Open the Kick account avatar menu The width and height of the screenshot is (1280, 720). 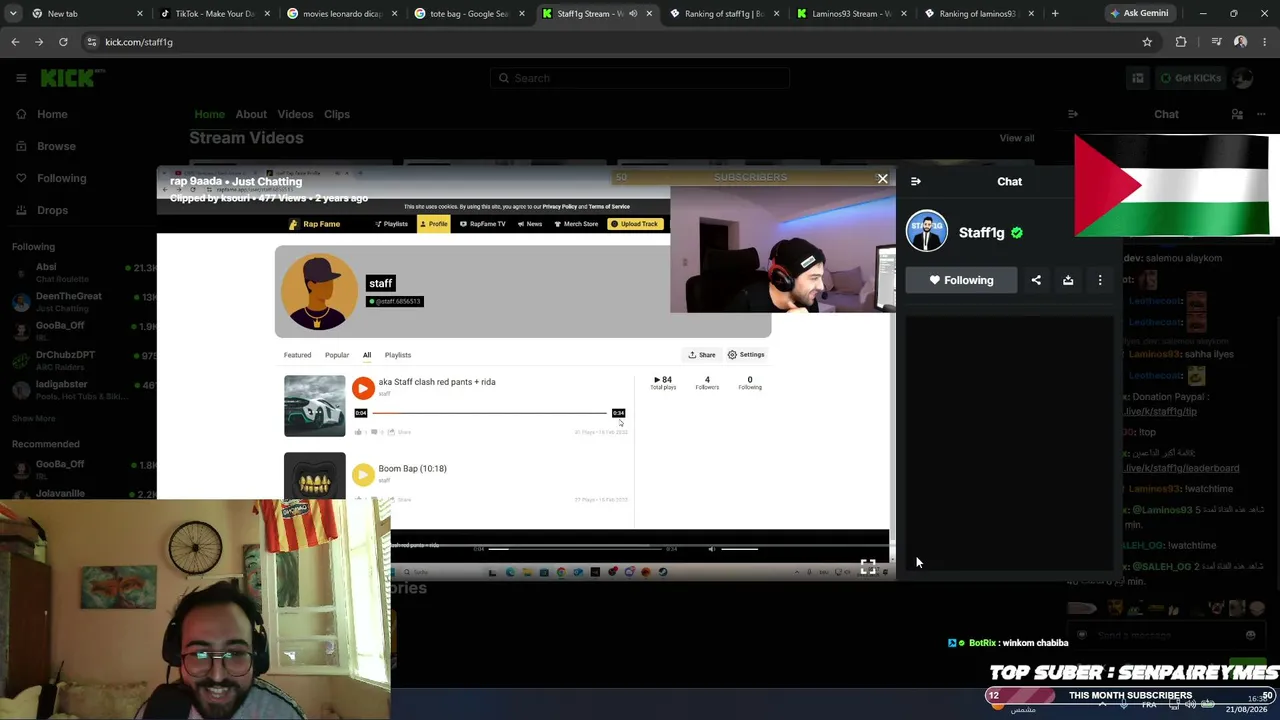[x=1243, y=78]
